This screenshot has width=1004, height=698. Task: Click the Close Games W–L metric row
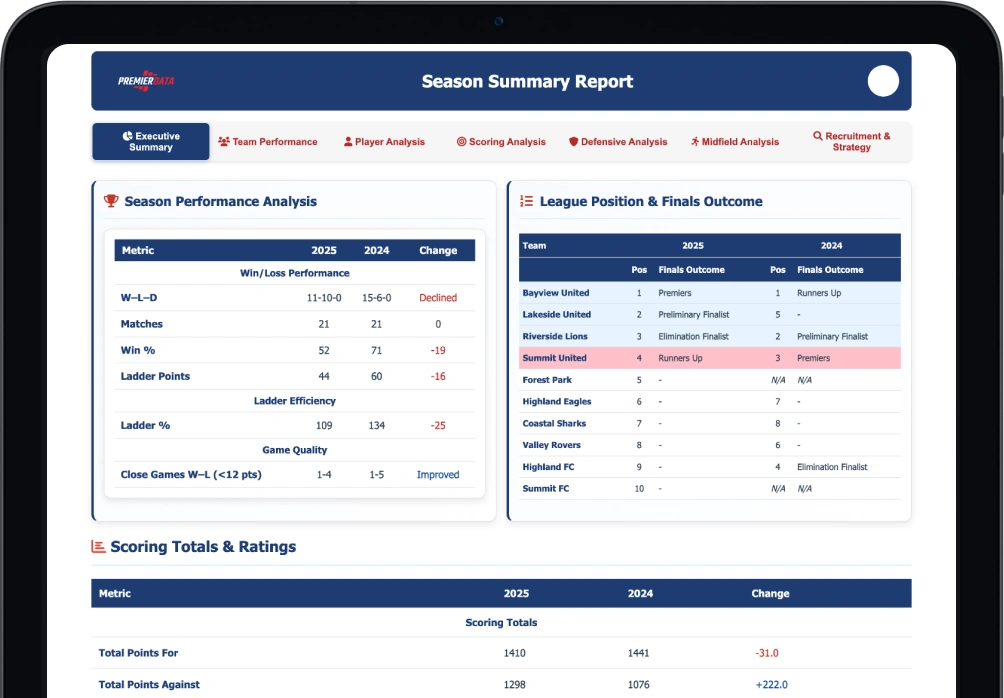[295, 475]
